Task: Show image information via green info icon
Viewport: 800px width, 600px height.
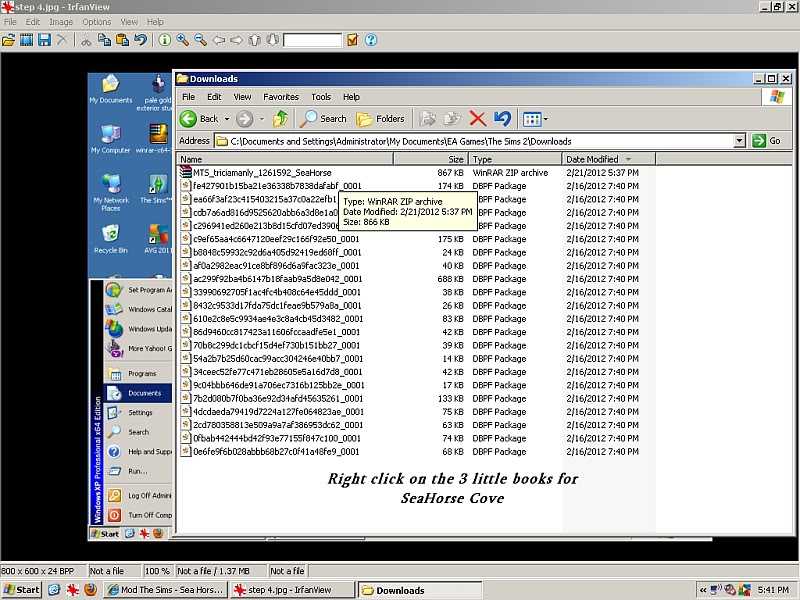Action: 164,40
